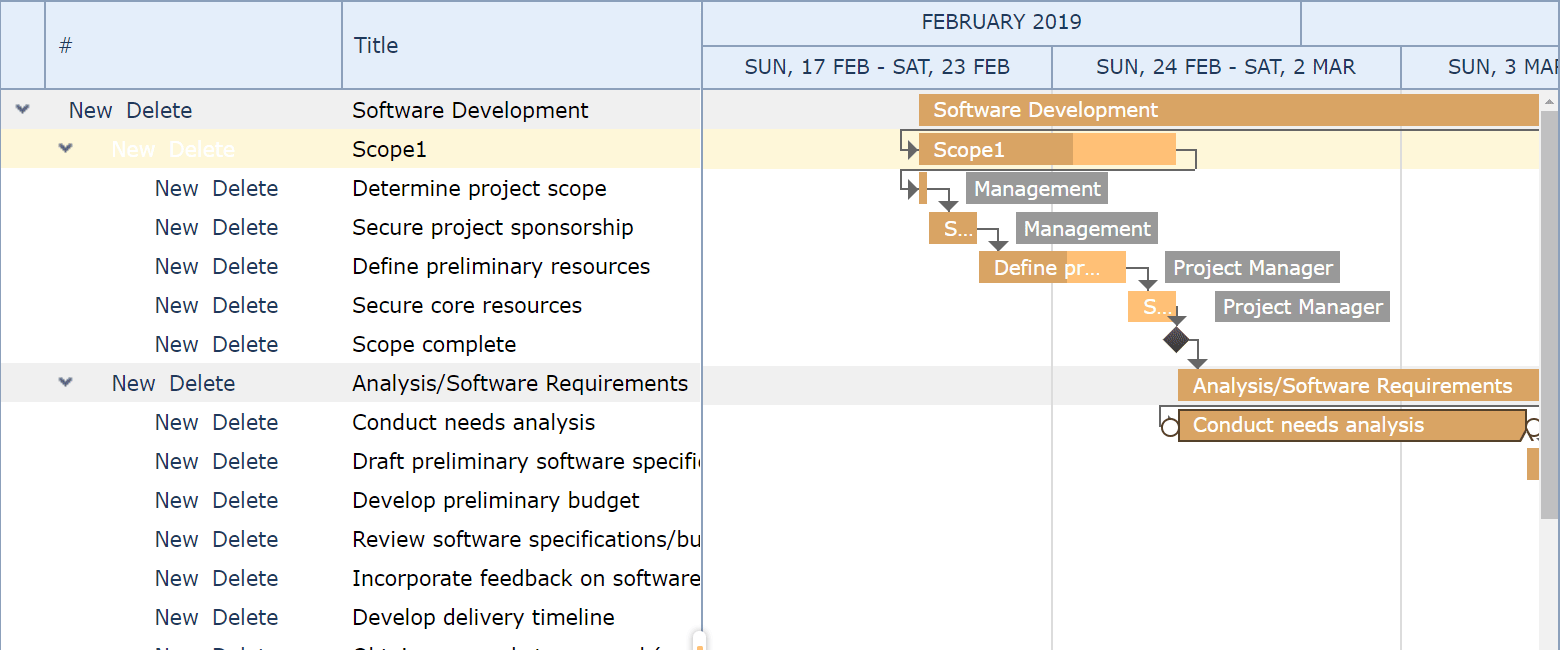Click left dependency circle on Conduct needs analysis
Viewport: 1560px width, 650px height.
[1168, 425]
